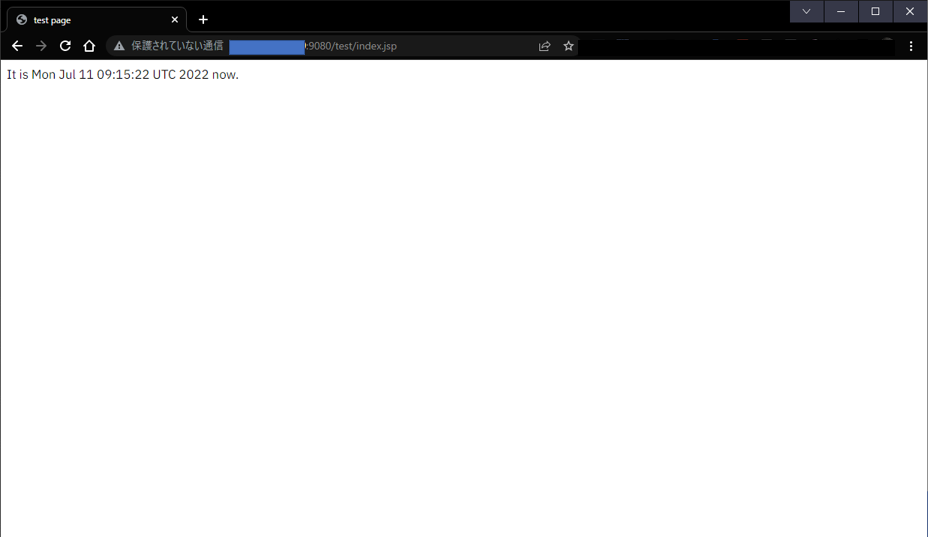Click the text 'It is Mon Jul 11 09:15:22 UTC 2022 now.'

pos(123,75)
